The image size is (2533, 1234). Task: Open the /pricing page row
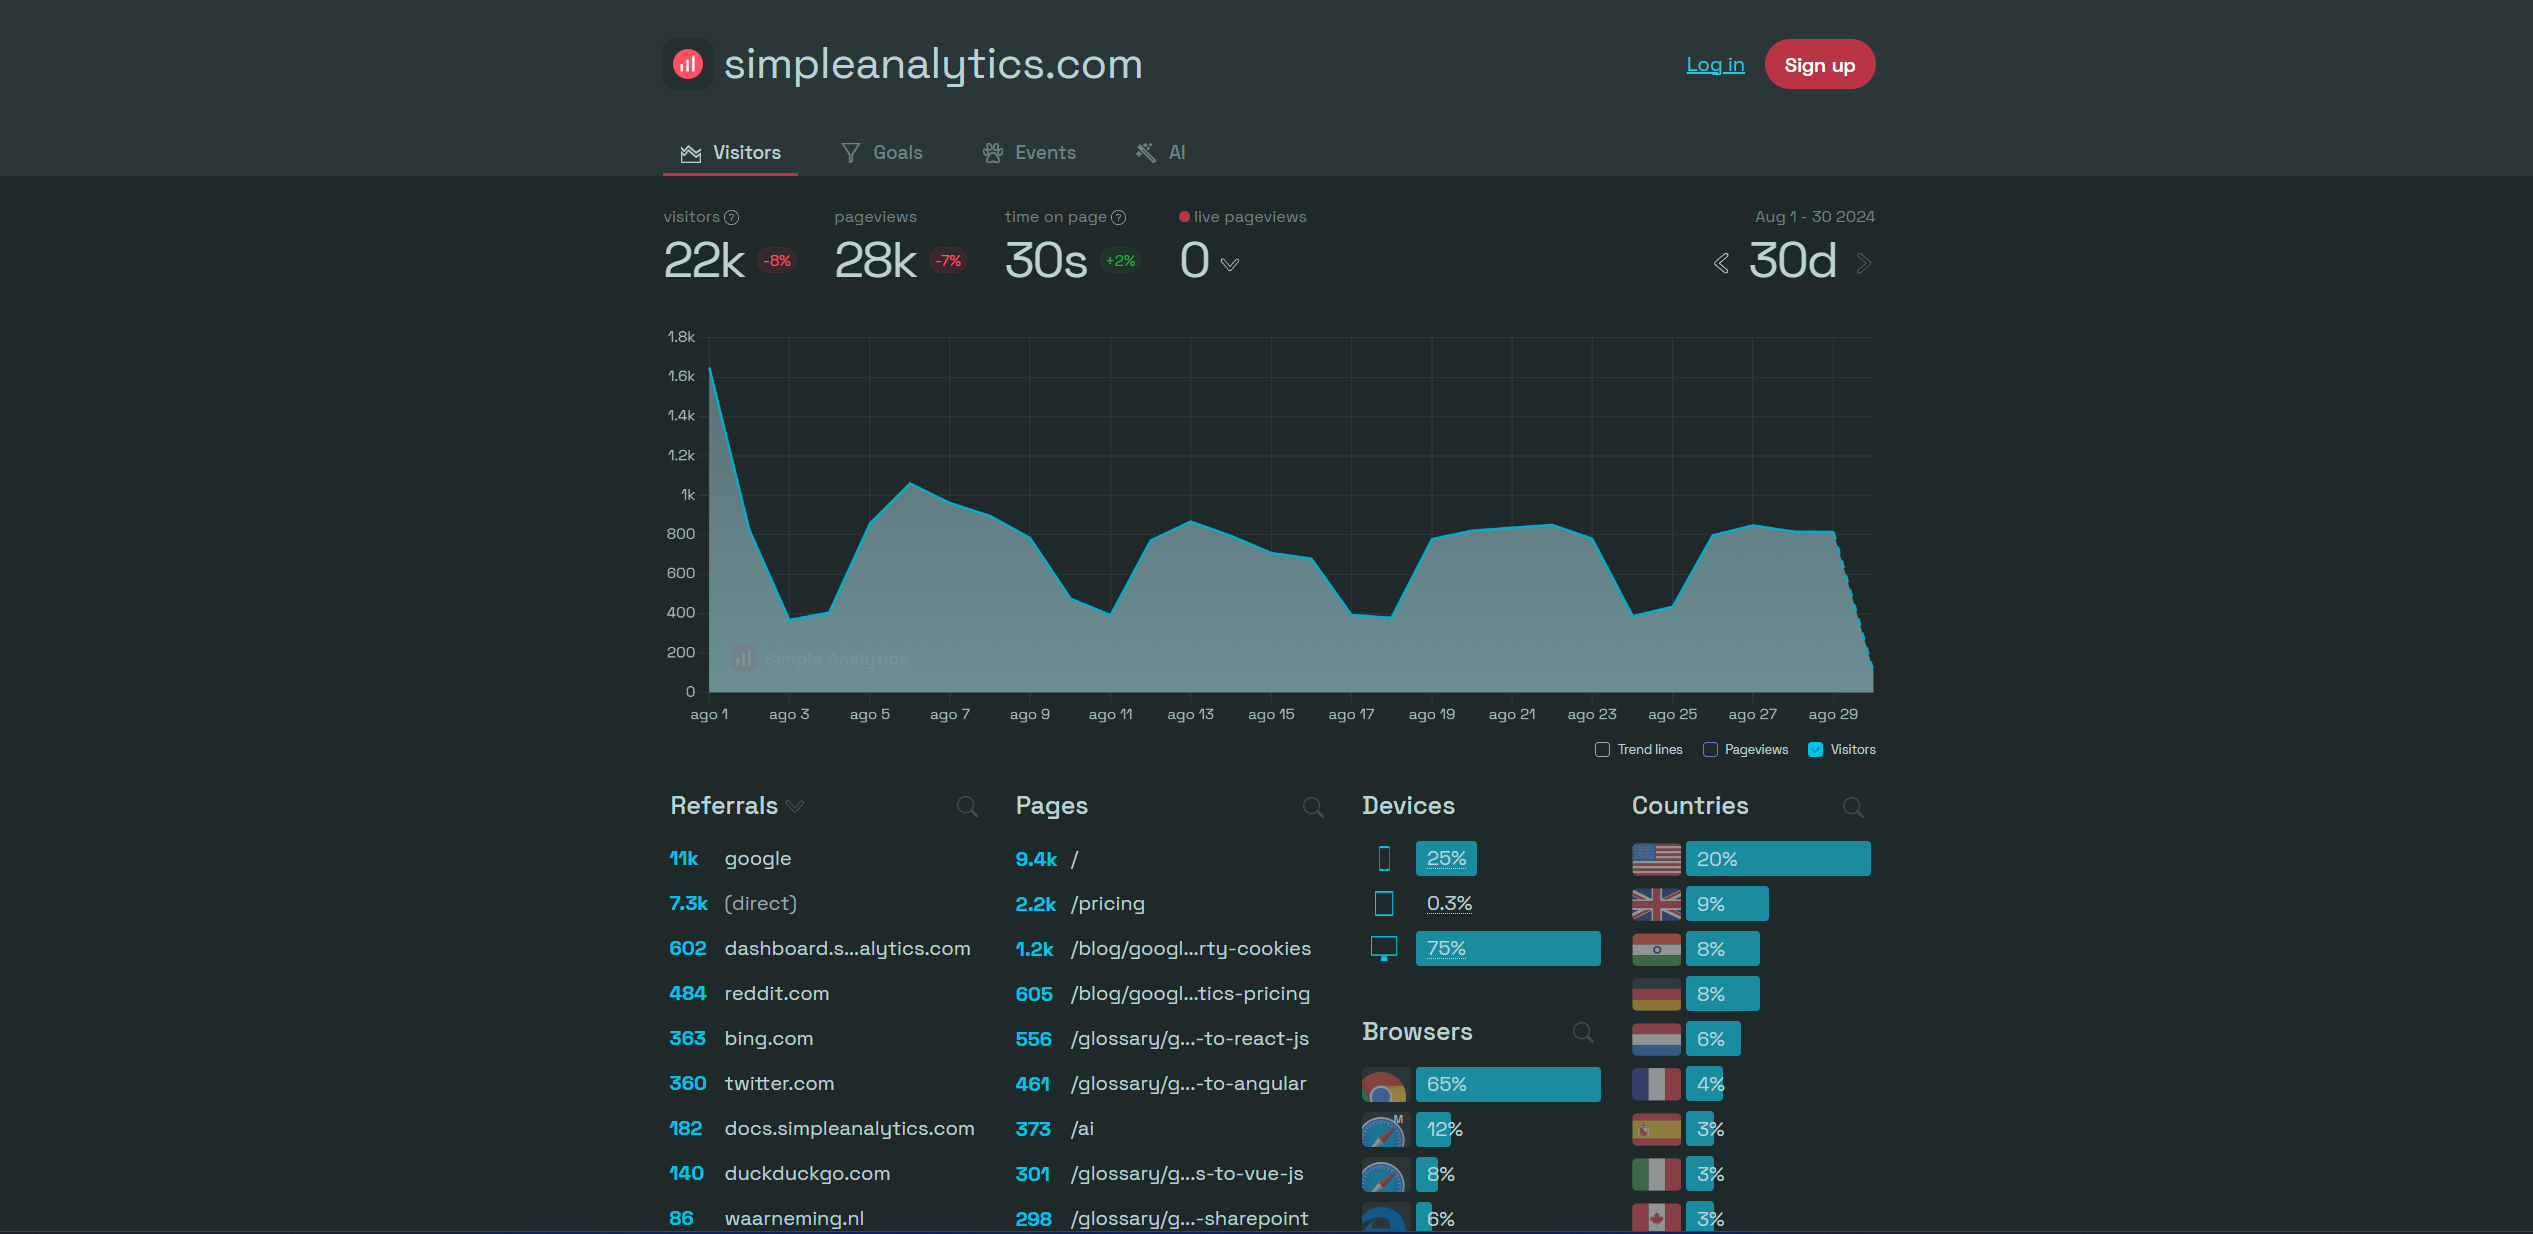(x=1170, y=904)
